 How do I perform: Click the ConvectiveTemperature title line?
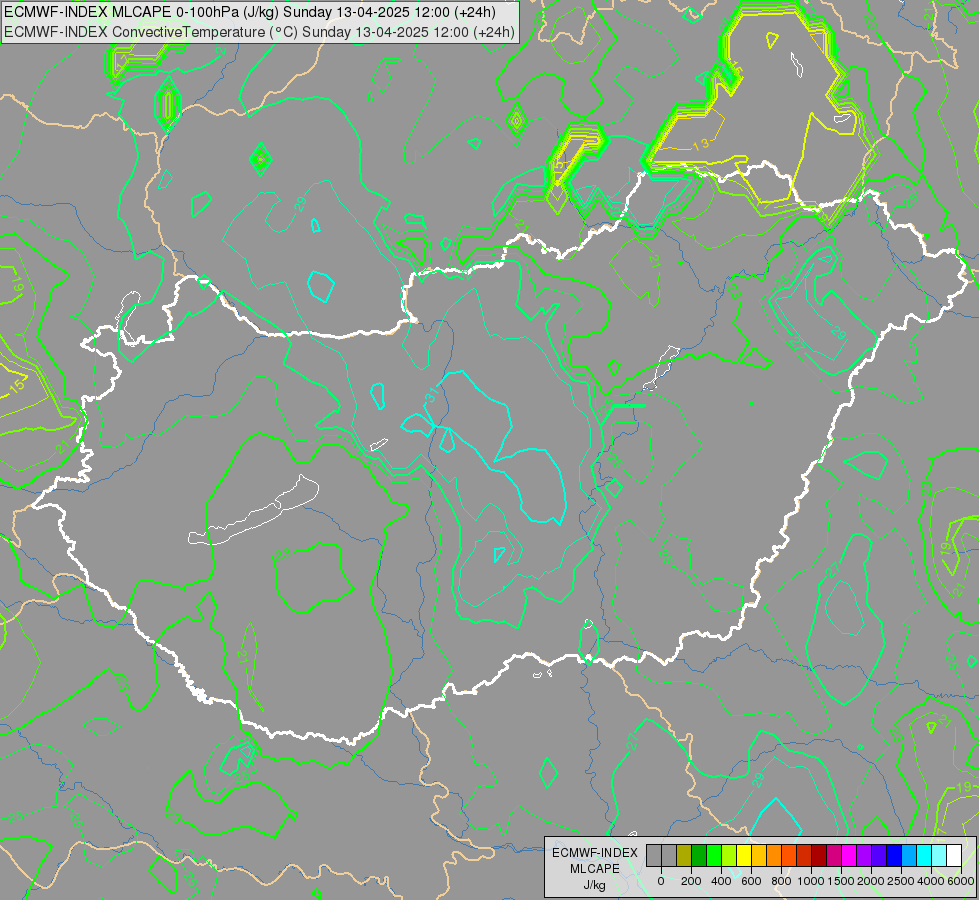[x=259, y=32]
